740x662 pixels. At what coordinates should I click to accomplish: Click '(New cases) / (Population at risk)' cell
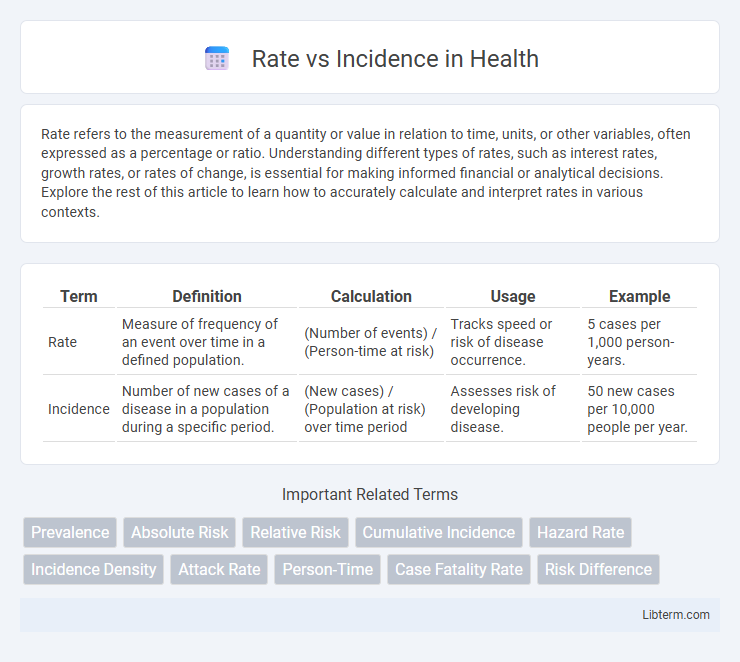[371, 409]
